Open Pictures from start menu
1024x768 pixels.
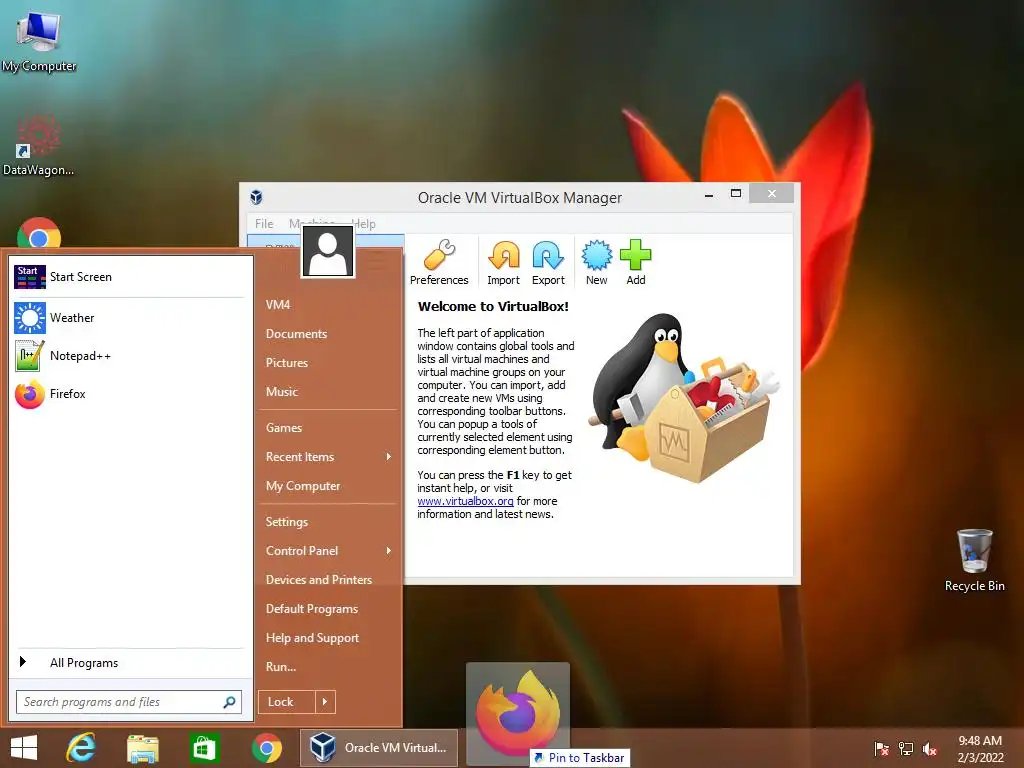pyautogui.click(x=286, y=362)
